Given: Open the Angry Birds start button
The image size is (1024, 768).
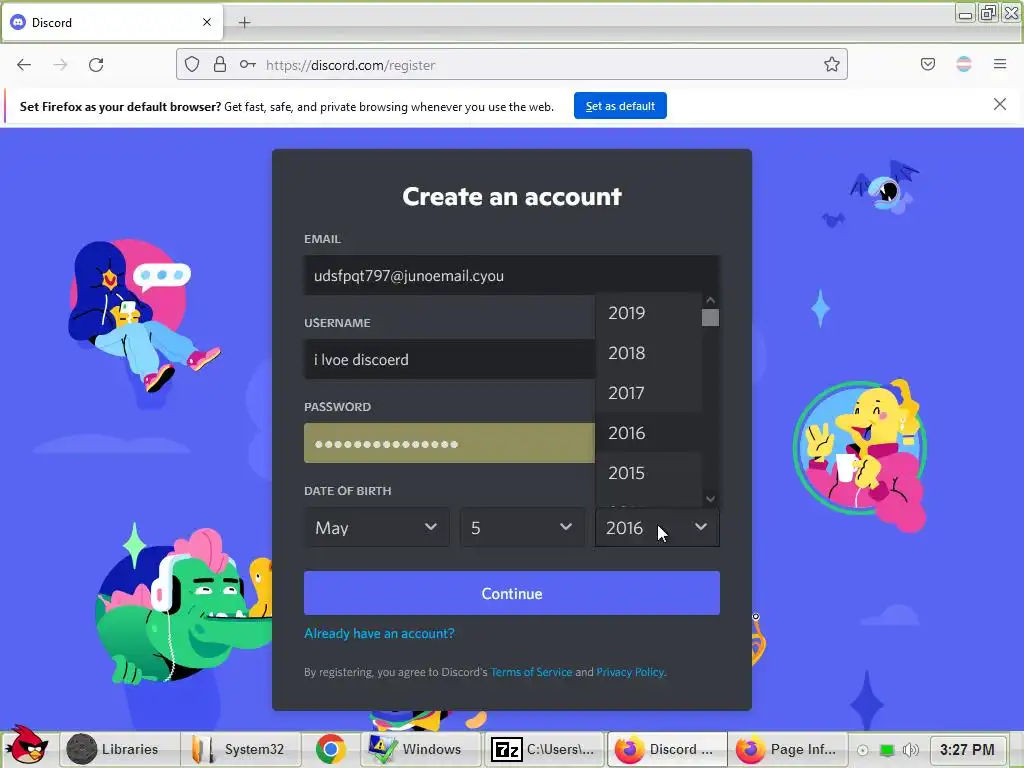Looking at the screenshot, I should pyautogui.click(x=27, y=746).
